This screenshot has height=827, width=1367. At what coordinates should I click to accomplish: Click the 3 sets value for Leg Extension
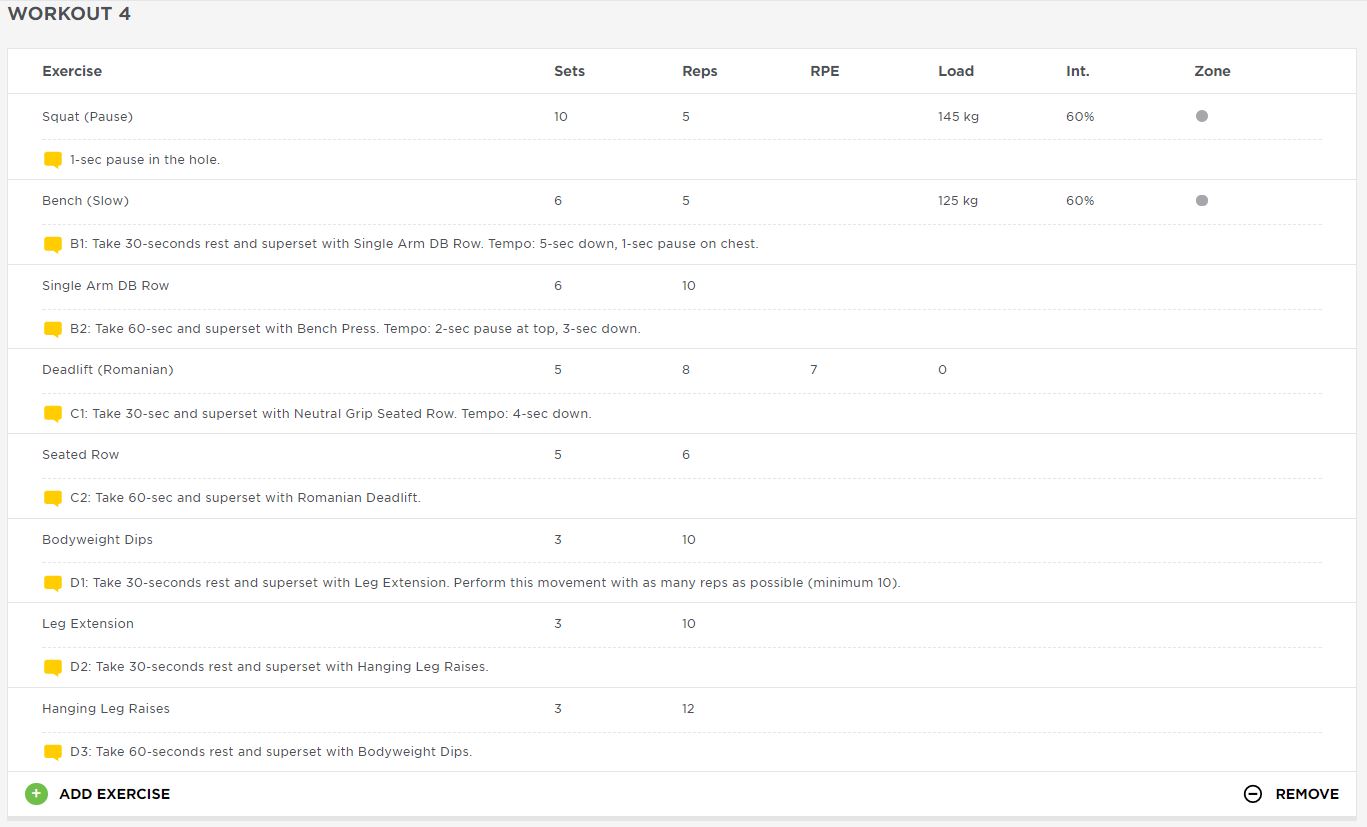pyautogui.click(x=558, y=624)
